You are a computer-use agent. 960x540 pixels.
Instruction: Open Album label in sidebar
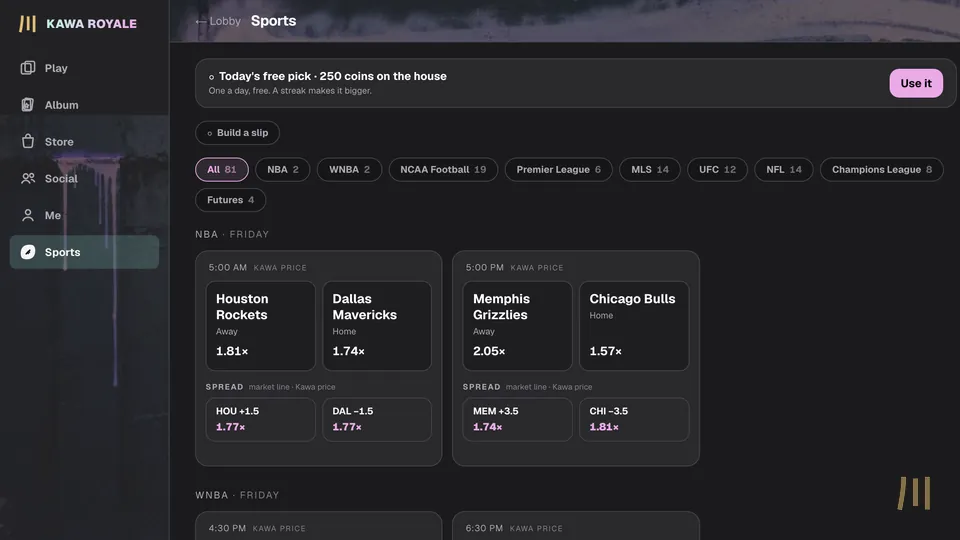[61, 105]
